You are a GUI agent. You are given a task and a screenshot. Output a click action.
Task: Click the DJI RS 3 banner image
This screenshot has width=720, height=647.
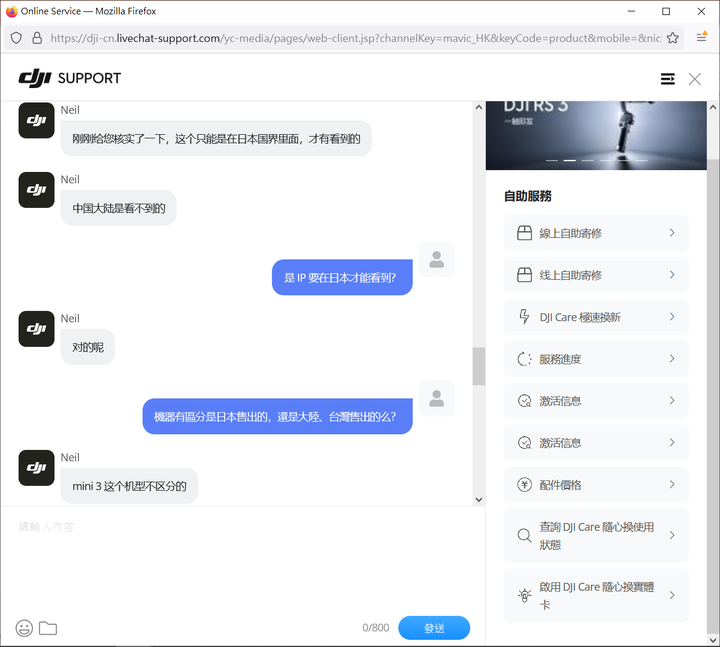pos(596,135)
